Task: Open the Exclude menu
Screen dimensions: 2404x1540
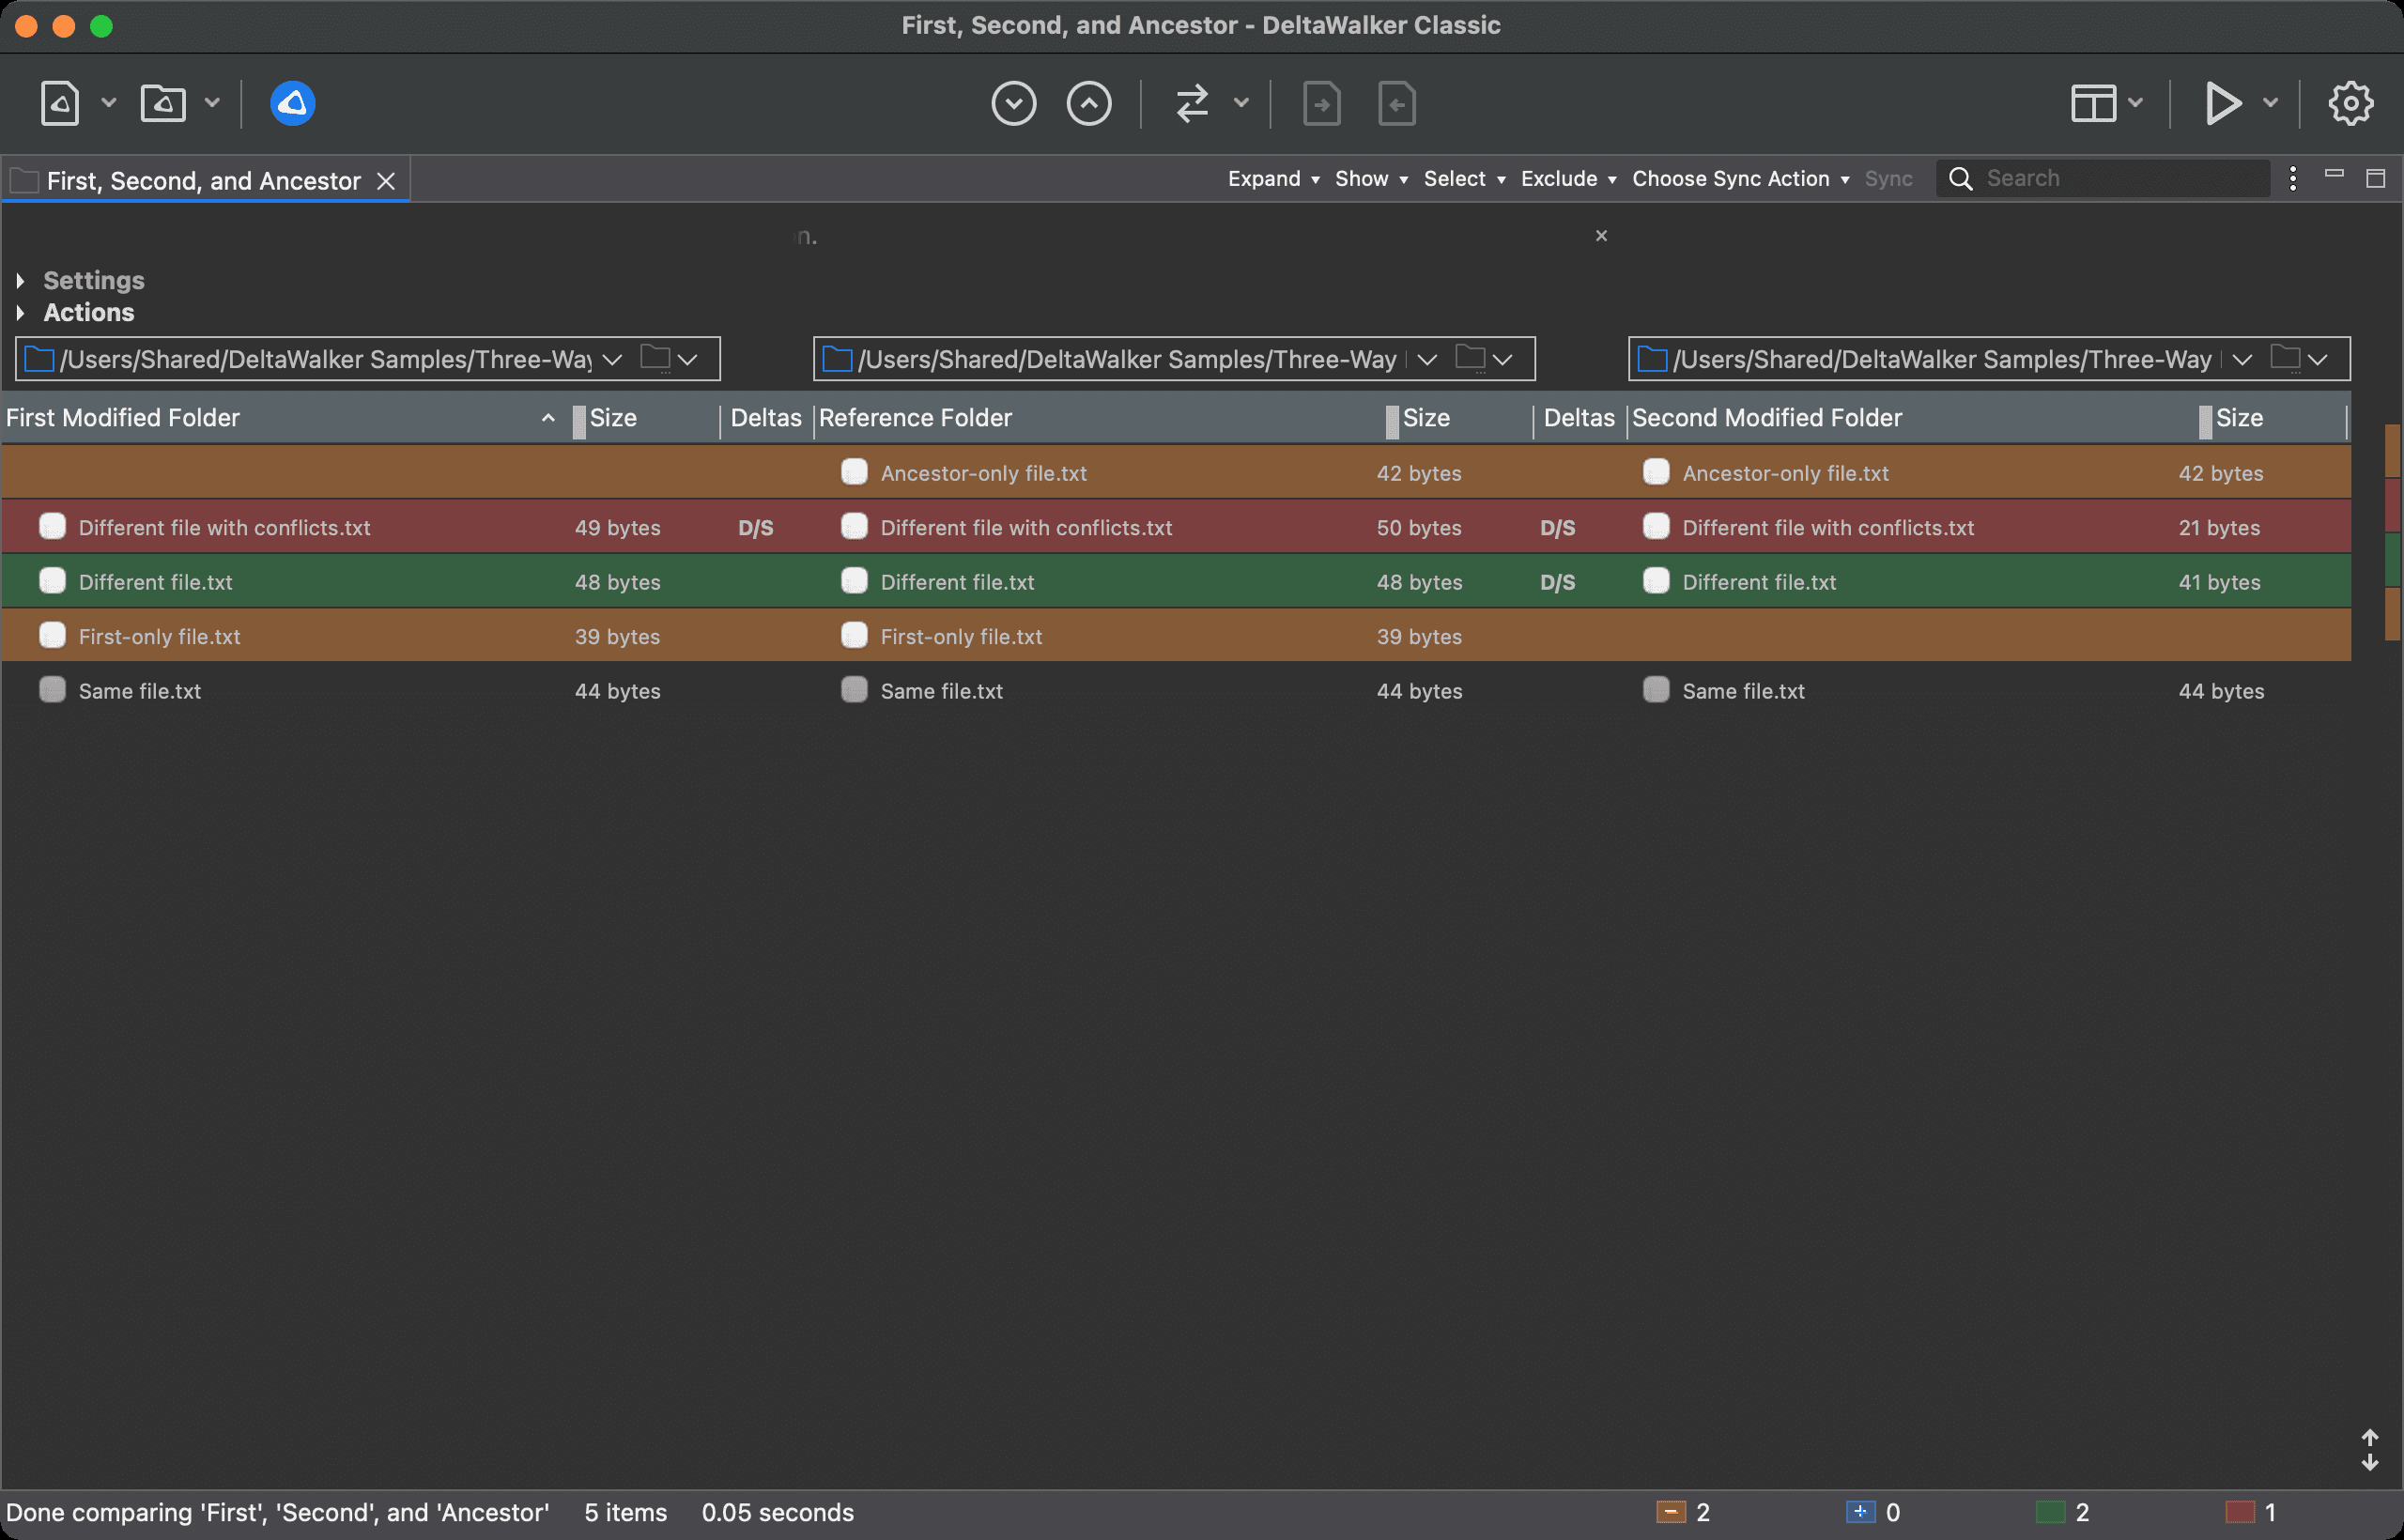Action: [x=1568, y=179]
